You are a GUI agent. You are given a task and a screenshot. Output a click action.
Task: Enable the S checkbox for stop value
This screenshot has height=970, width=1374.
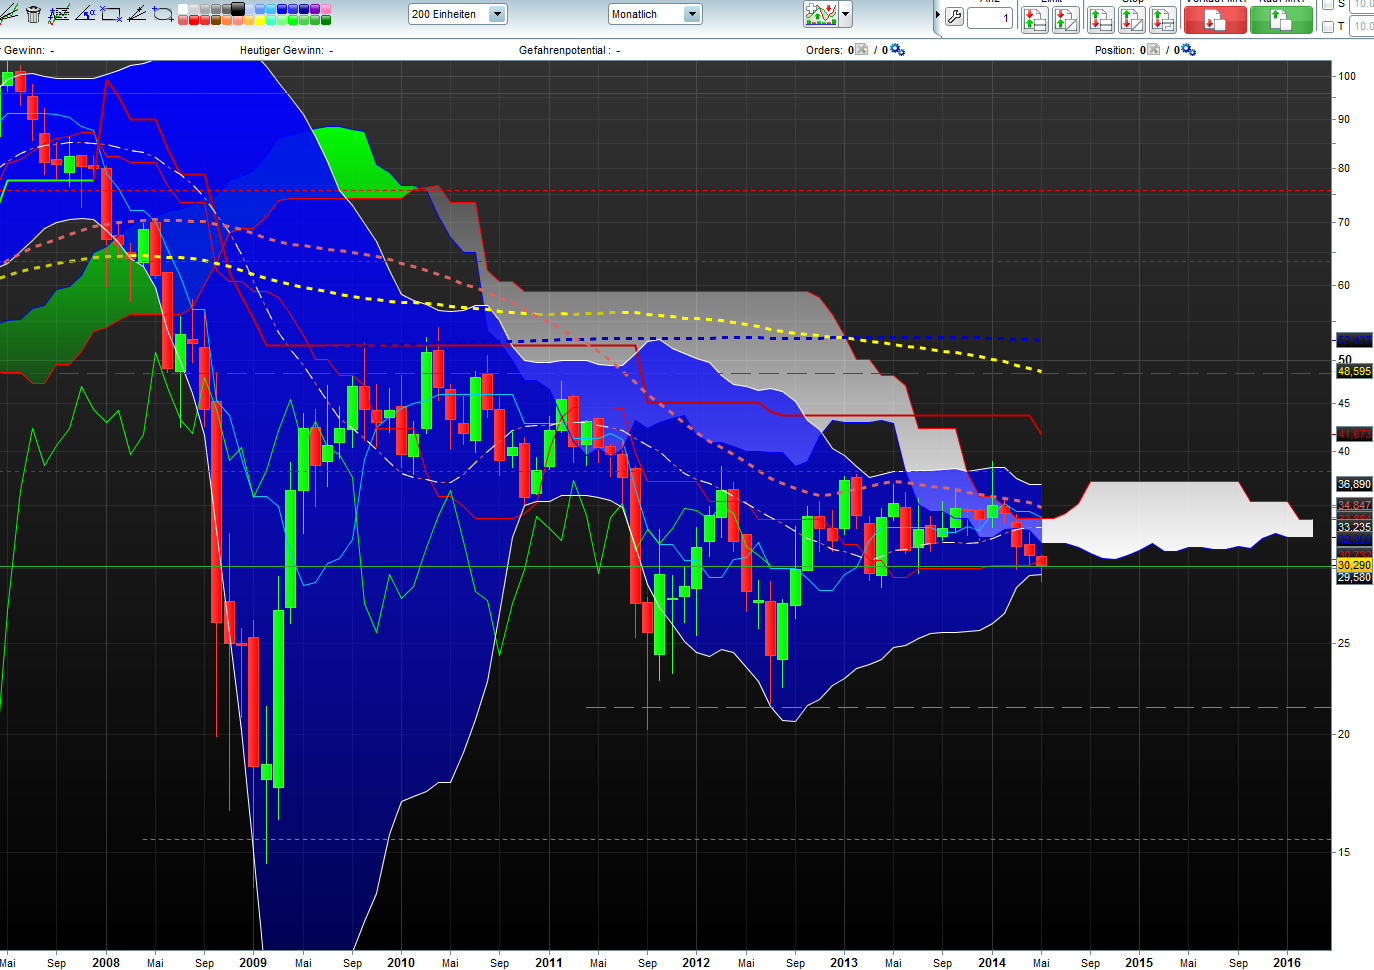1328,6
